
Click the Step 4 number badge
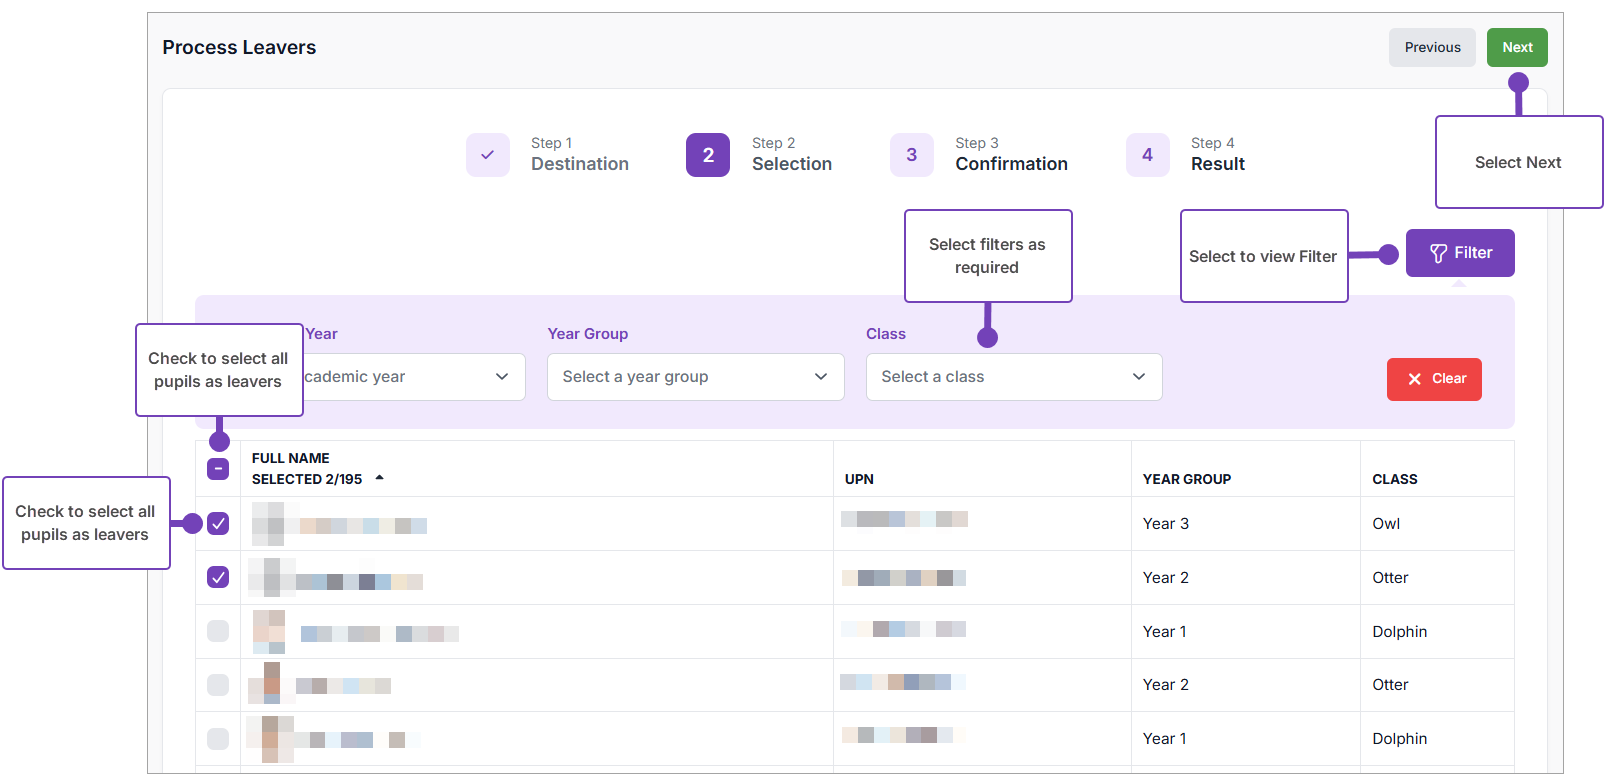pyautogui.click(x=1147, y=155)
